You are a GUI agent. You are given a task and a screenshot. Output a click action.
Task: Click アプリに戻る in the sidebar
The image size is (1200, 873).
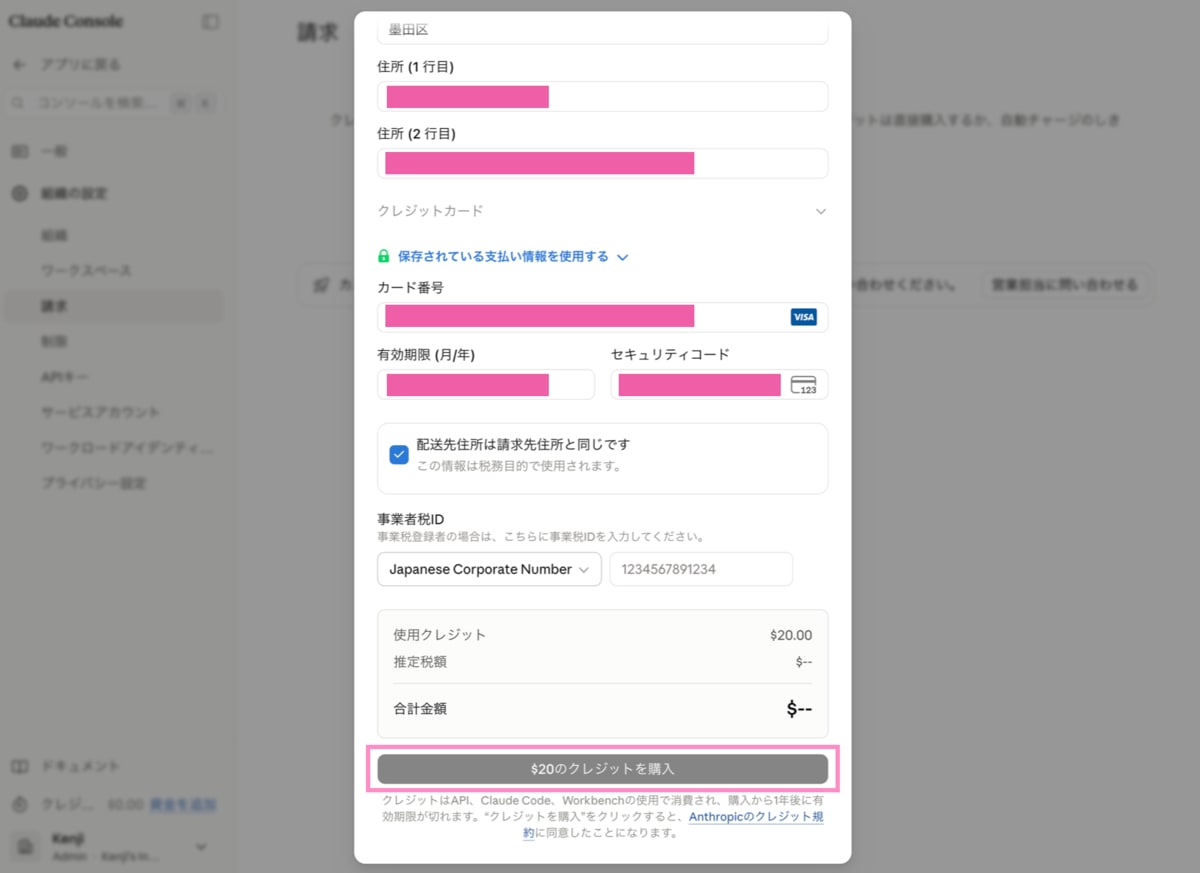tap(80, 64)
